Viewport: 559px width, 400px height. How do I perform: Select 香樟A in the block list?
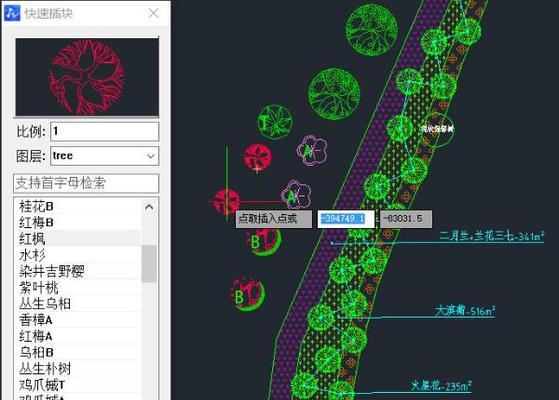tap(78, 320)
